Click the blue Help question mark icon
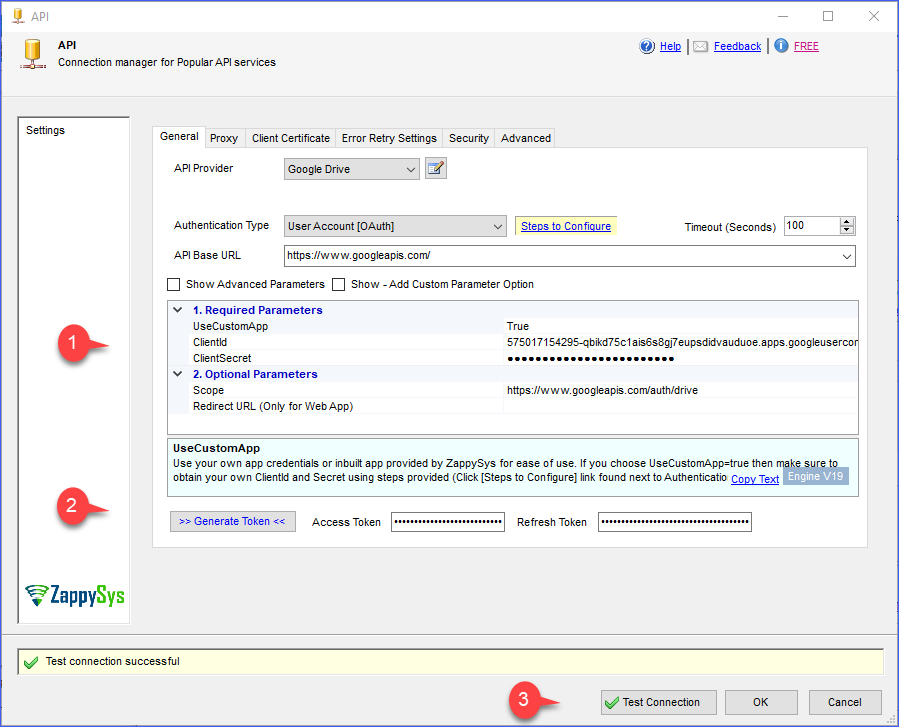Image resolution: width=899 pixels, height=727 pixels. click(x=647, y=46)
